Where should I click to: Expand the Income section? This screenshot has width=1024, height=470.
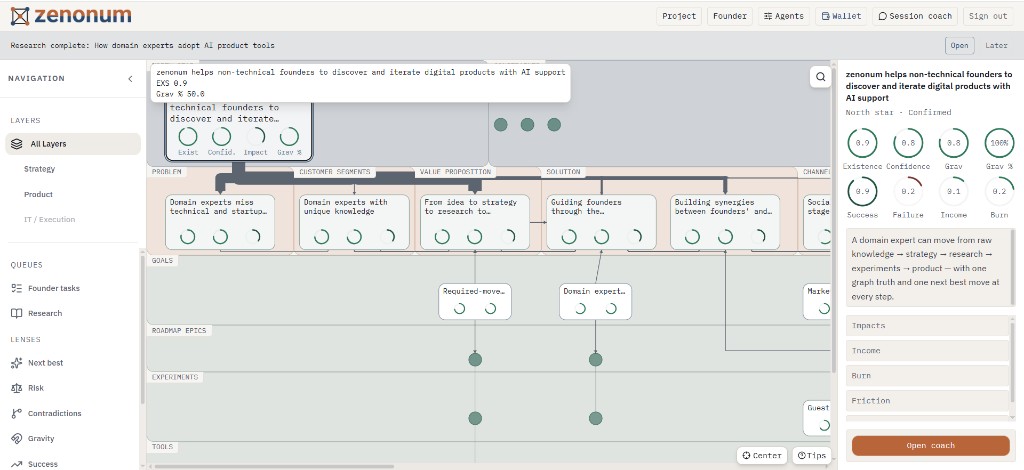(928, 351)
